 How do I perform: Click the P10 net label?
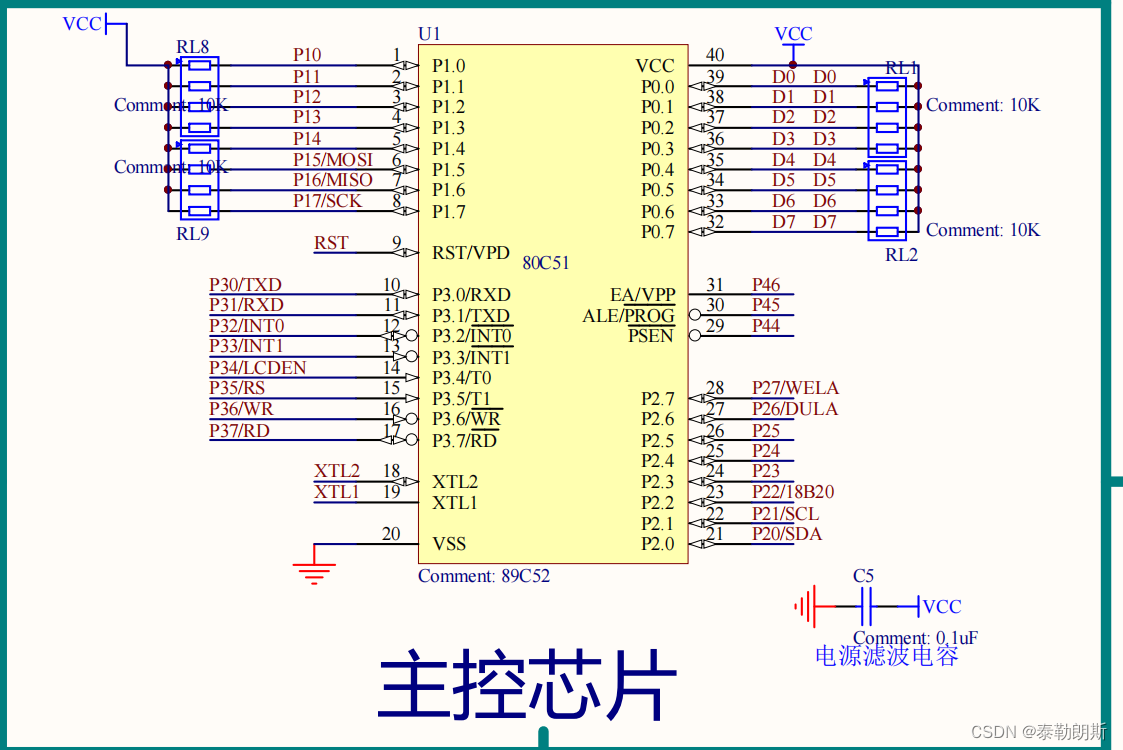307,54
